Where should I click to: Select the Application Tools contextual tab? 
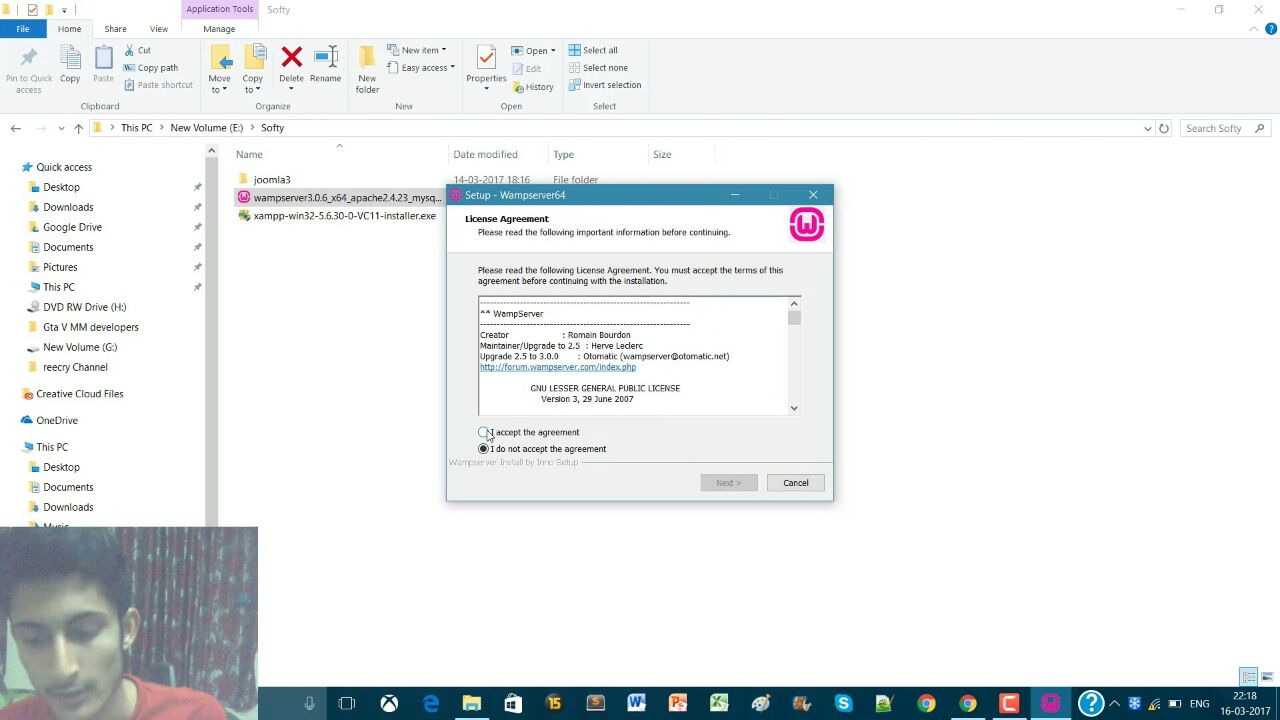(219, 9)
